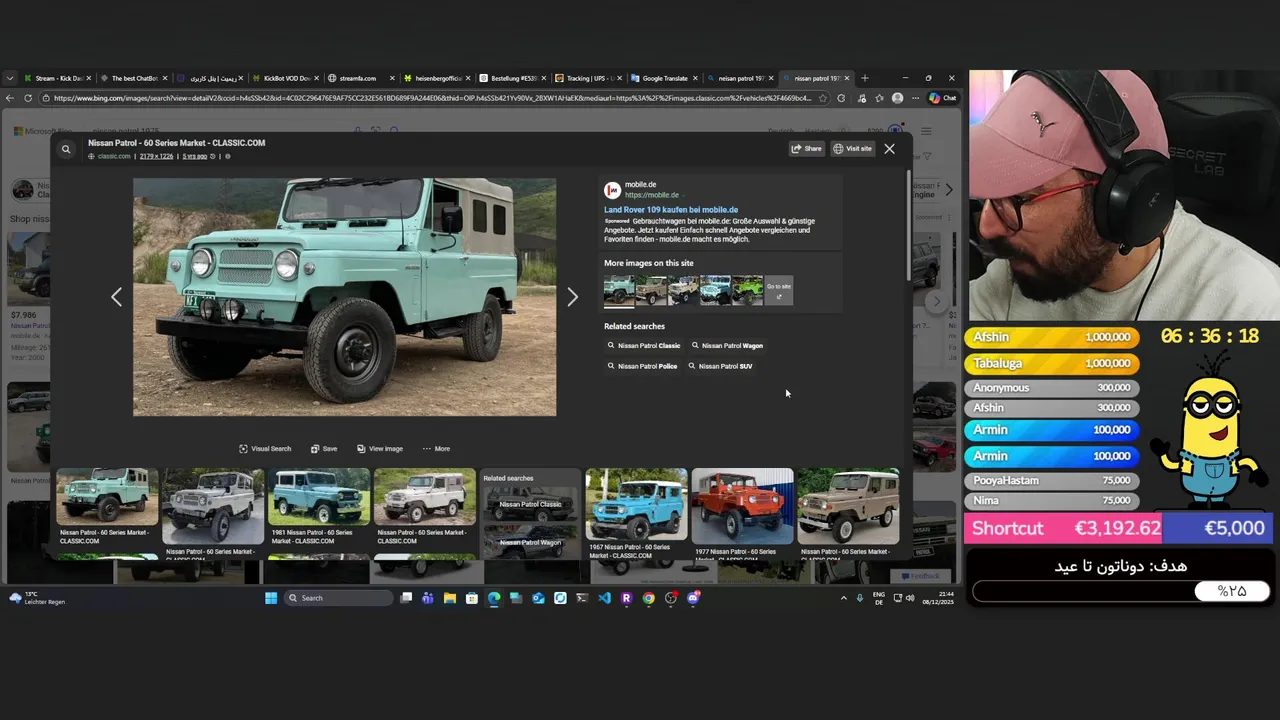Reload the Bing page

coord(28,98)
